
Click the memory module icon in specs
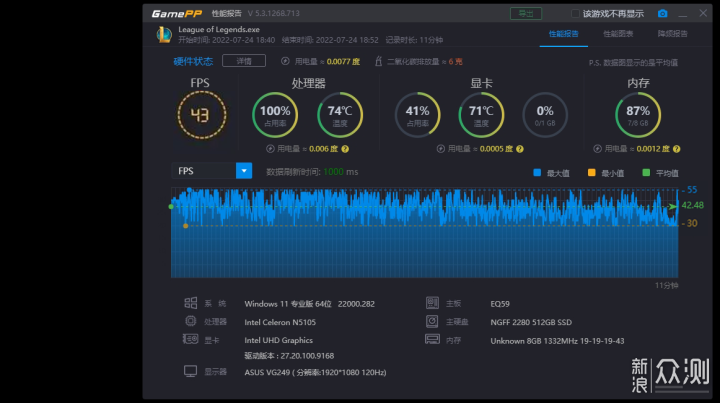(x=432, y=339)
